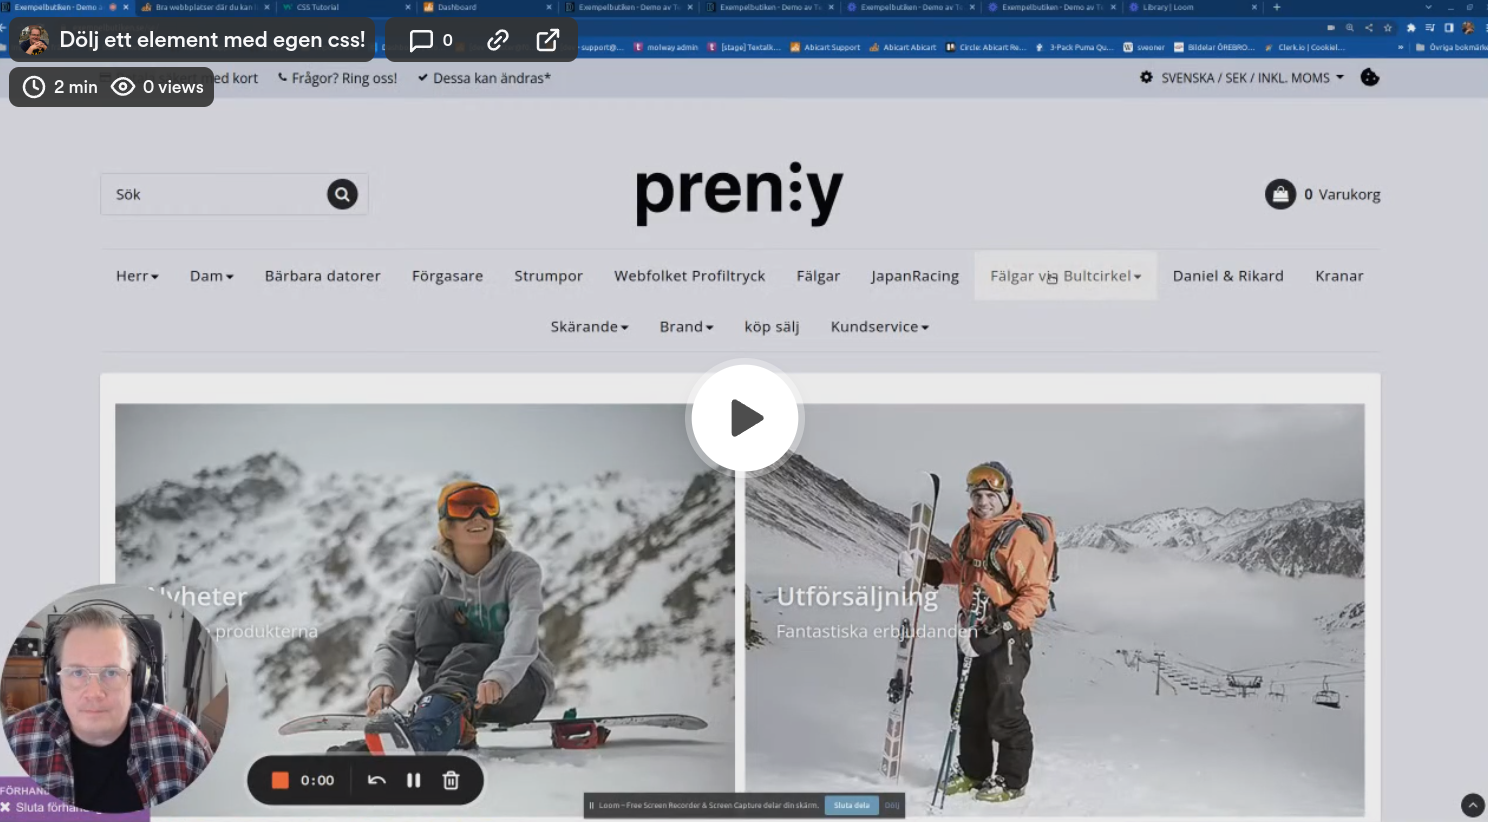
Task: Click the search magnifier button
Action: [x=342, y=194]
